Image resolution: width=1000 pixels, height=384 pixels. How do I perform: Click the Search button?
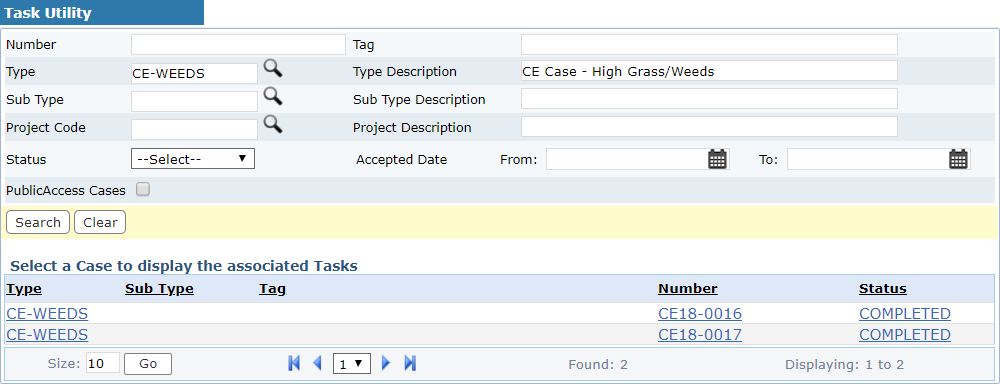click(x=38, y=222)
